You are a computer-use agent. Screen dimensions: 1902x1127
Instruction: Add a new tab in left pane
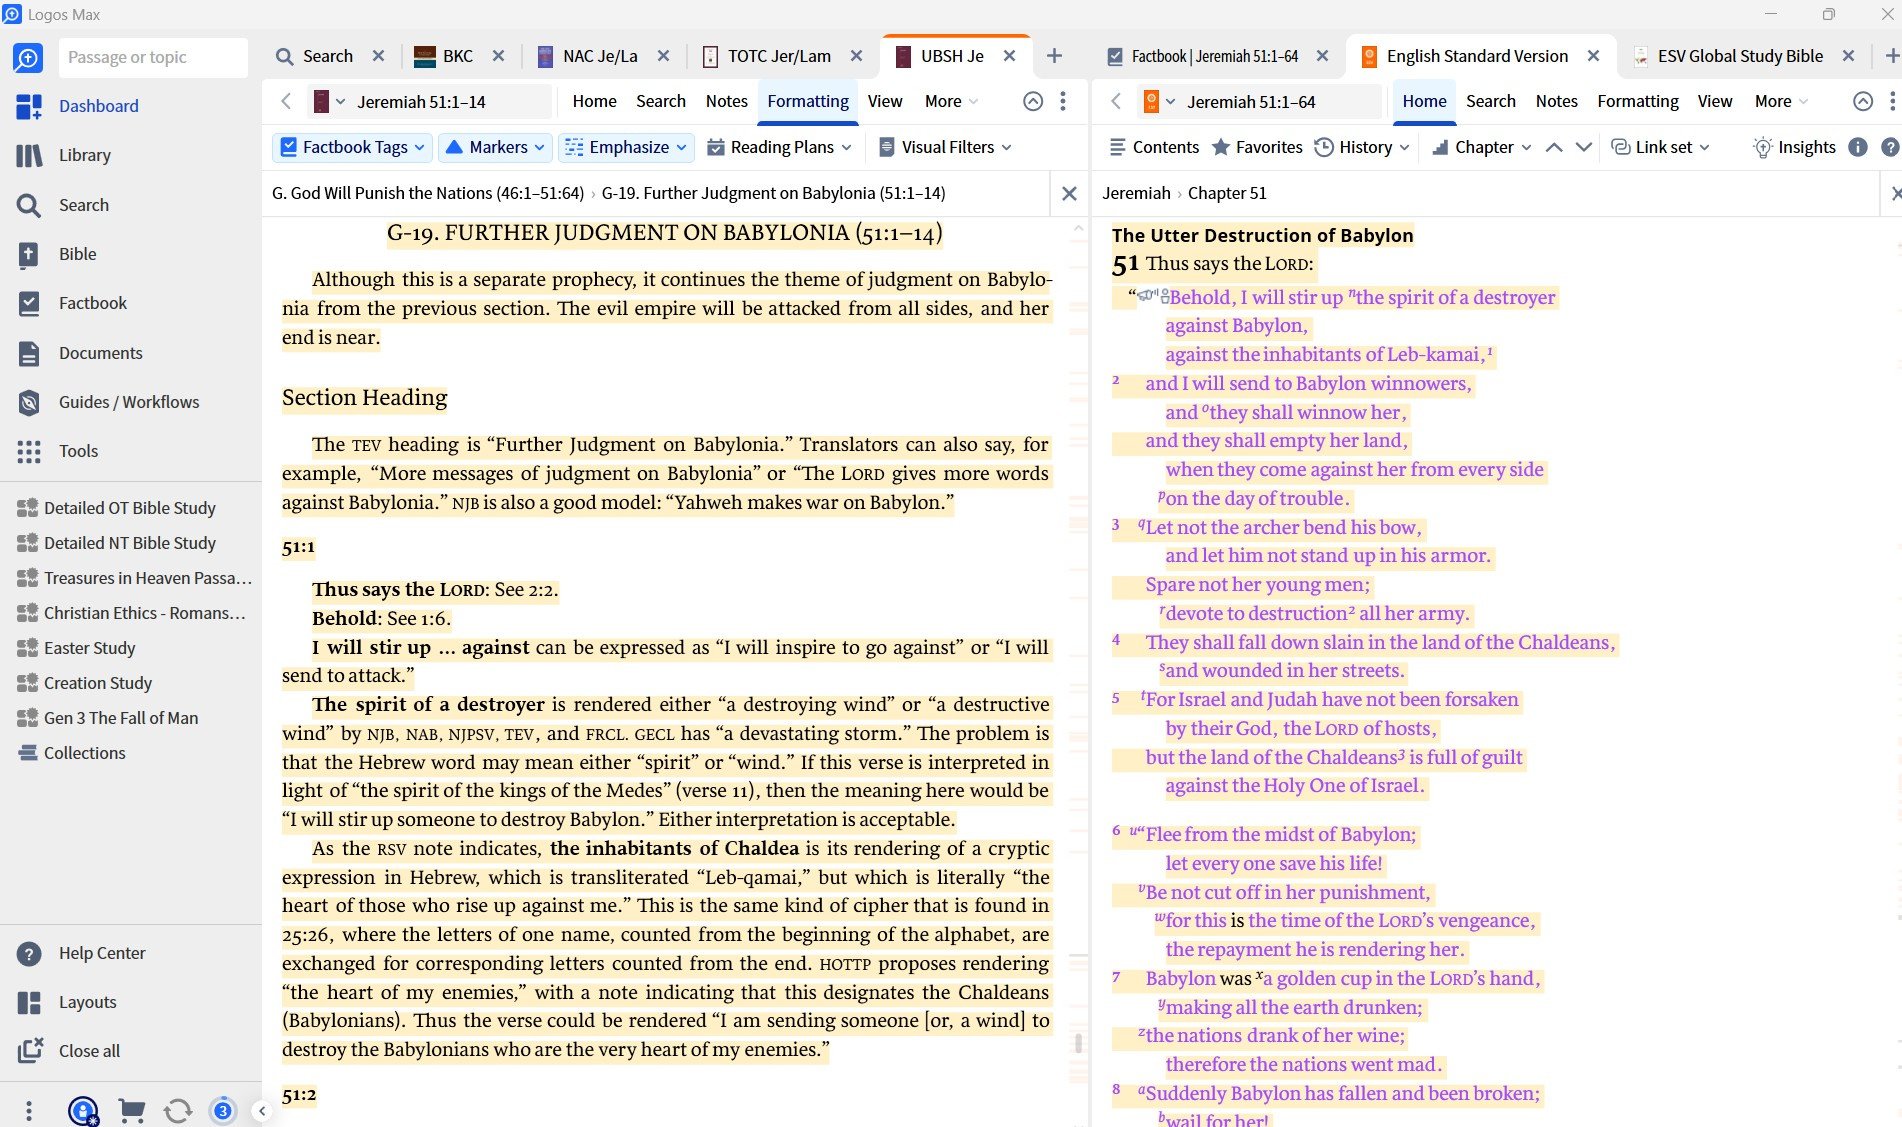tap(1054, 56)
